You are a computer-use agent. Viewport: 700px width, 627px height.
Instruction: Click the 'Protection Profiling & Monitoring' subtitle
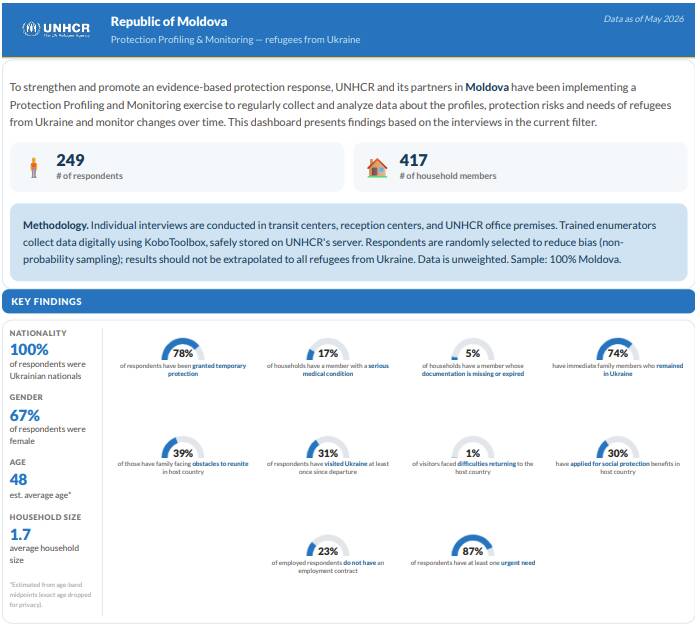click(235, 40)
